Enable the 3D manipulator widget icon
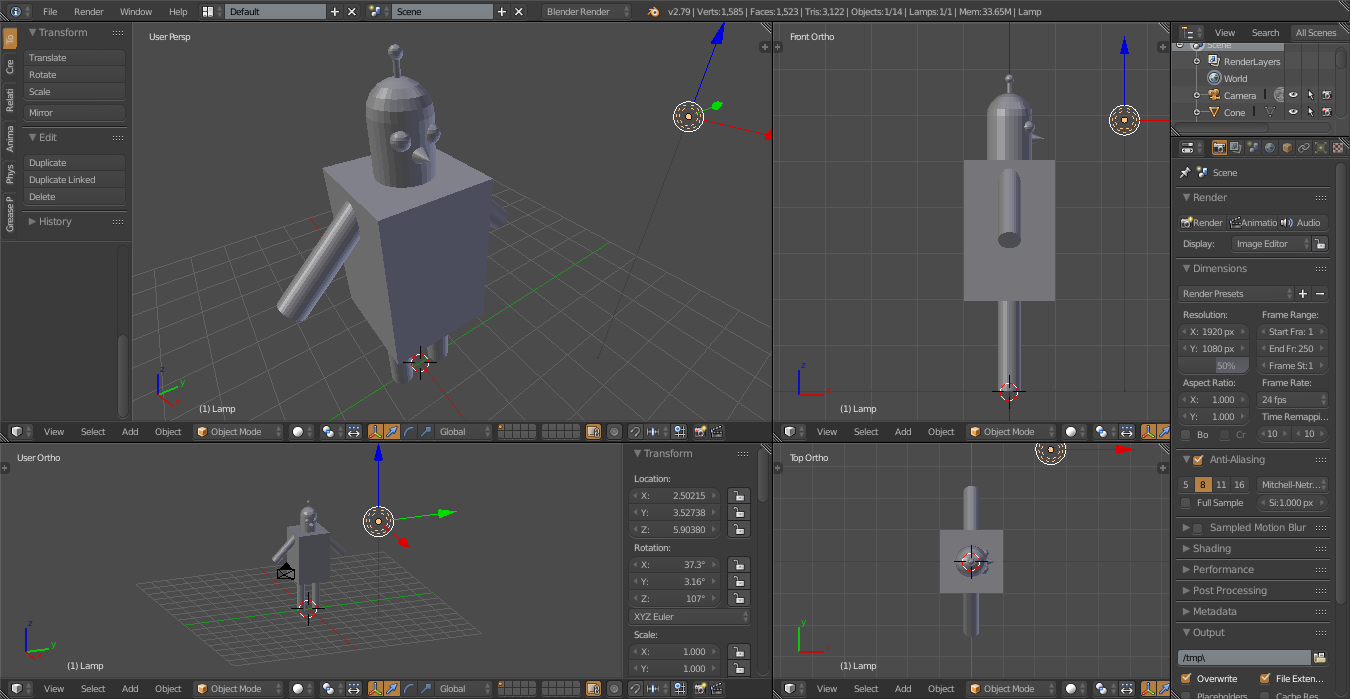 [x=375, y=431]
